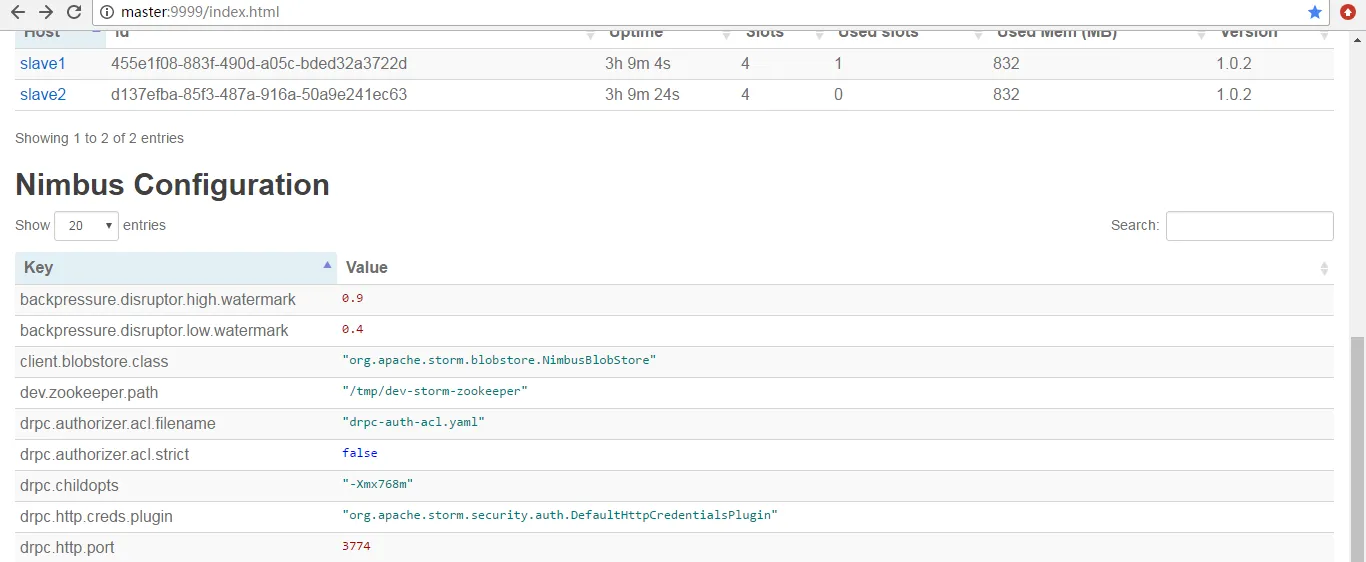Click slave2 uptime 3h 9m 24s
The image size is (1366, 562).
pos(642,95)
